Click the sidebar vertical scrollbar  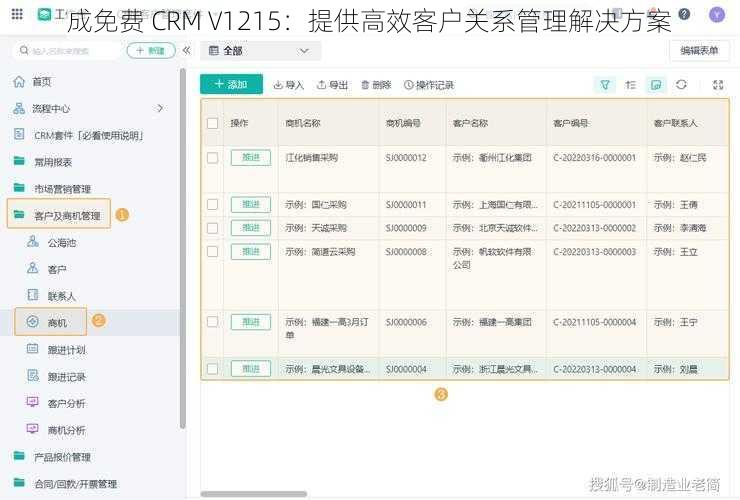point(183,249)
